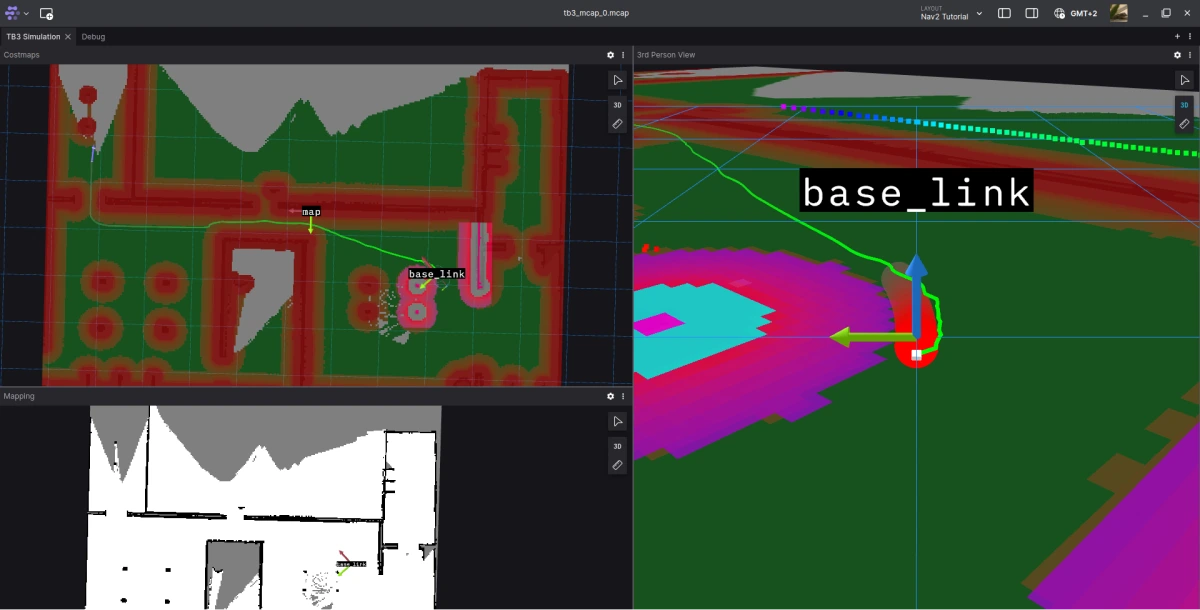The image size is (1200, 610).
Task: Click the user profile avatar picture
Action: point(1118,13)
